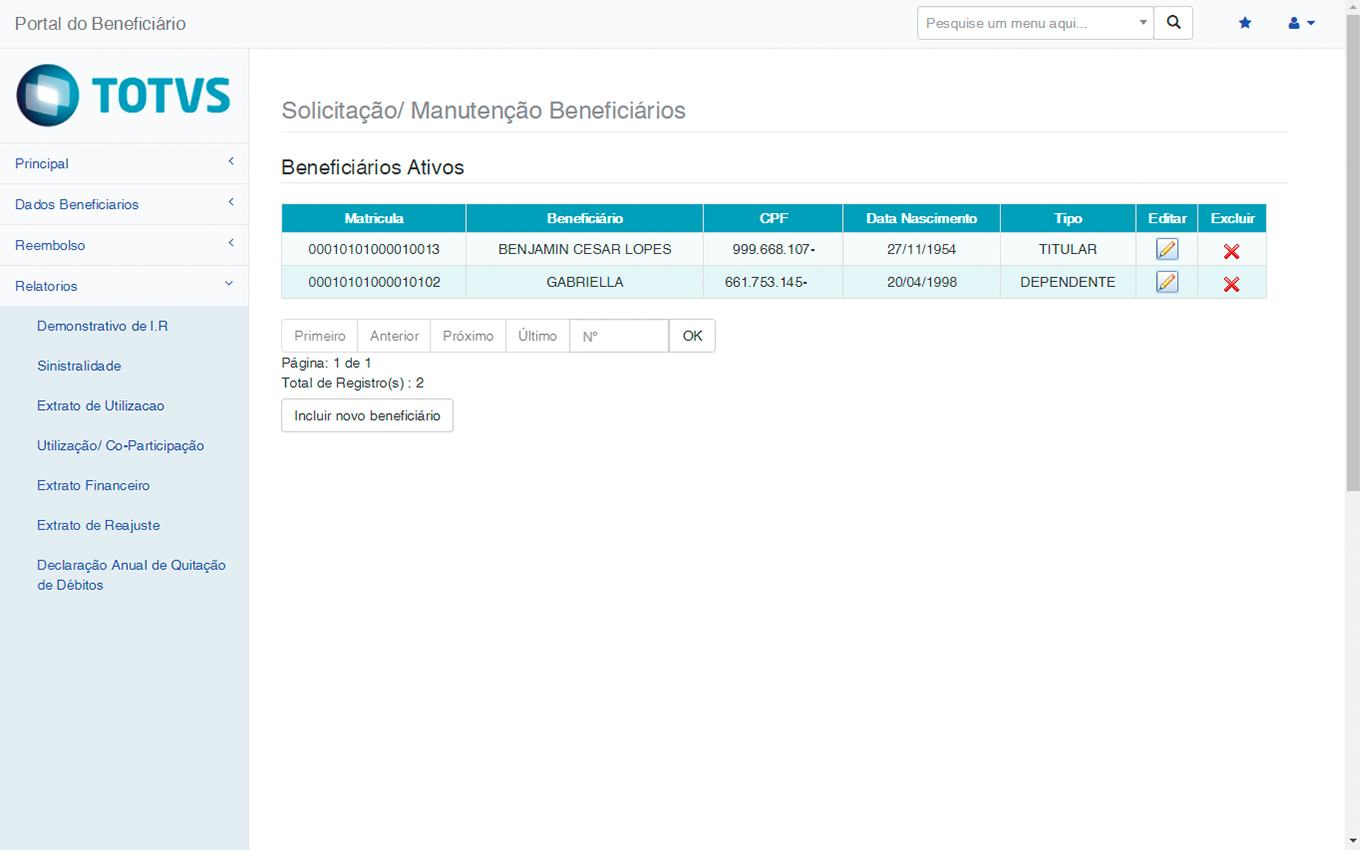The image size is (1360, 850).
Task: Click the magnifying glass search button
Action: point(1173,23)
